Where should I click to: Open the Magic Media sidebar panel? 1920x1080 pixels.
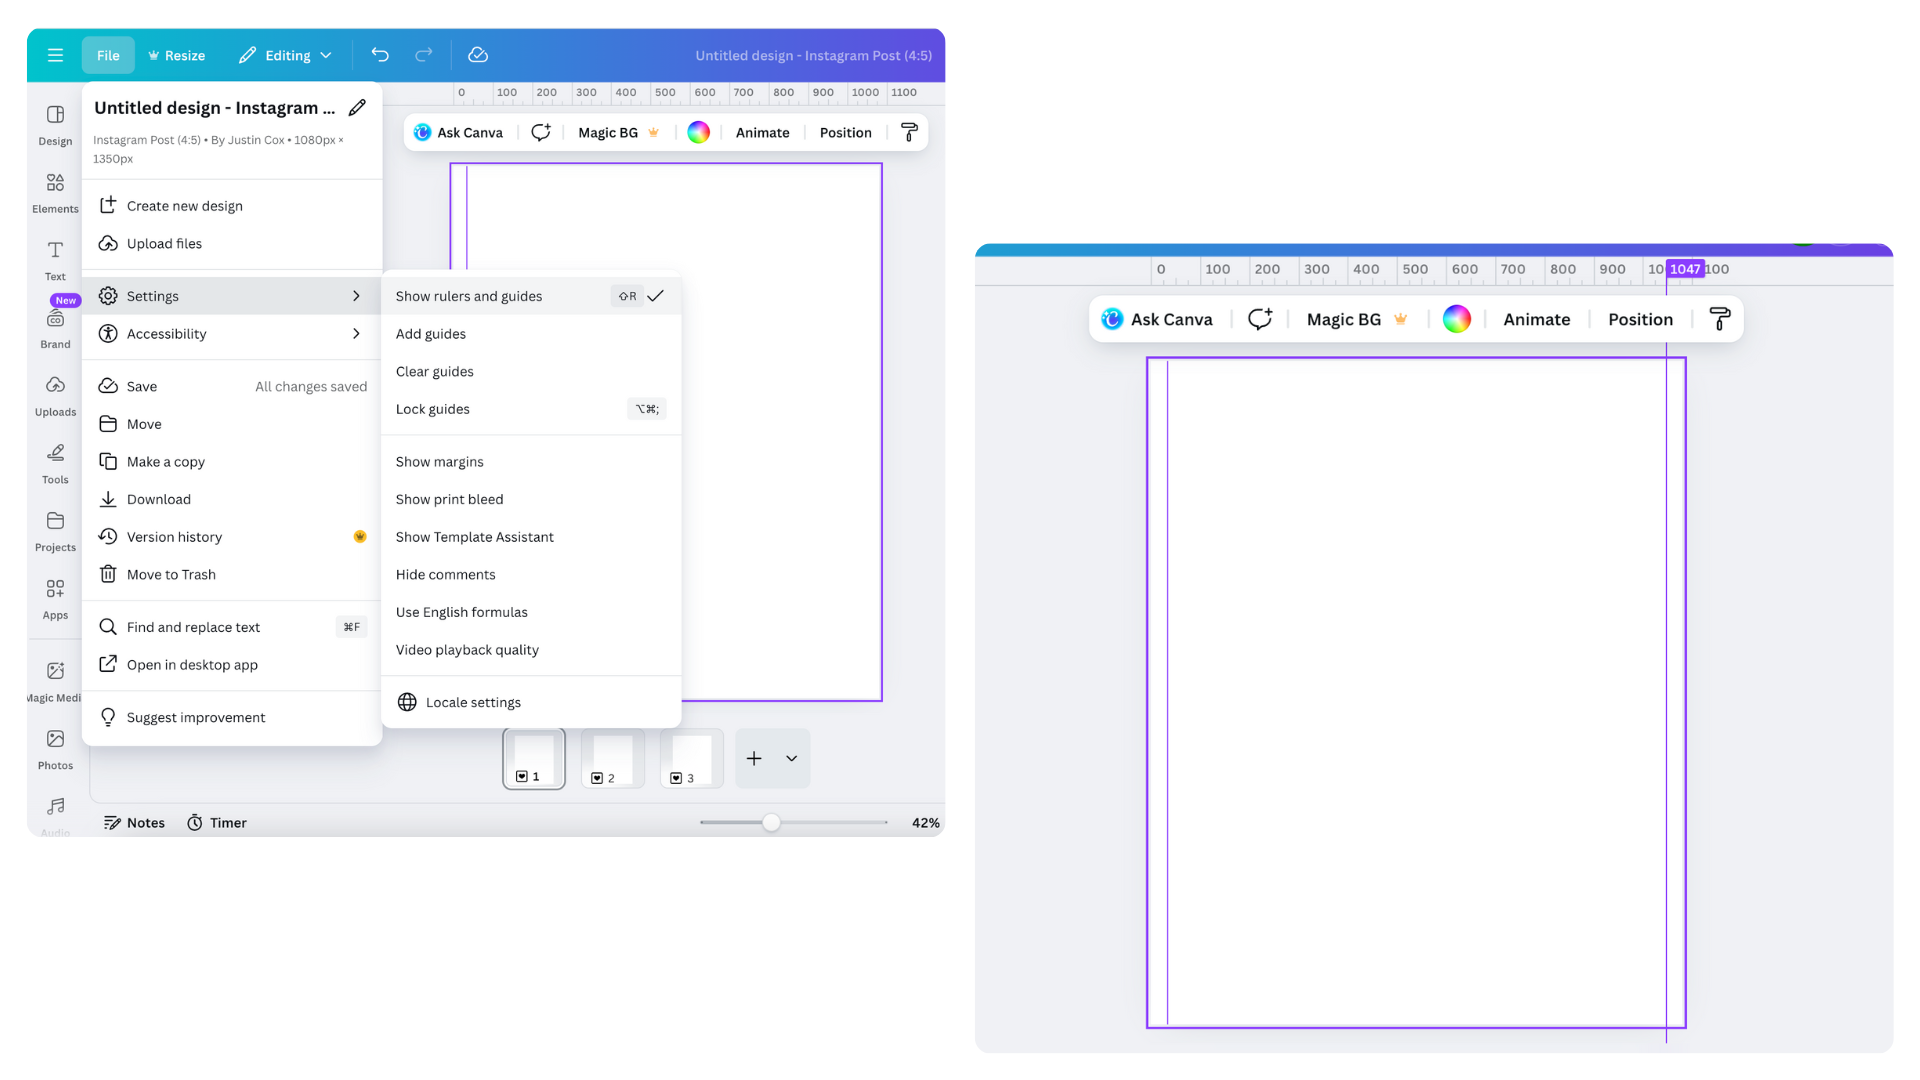[x=55, y=682]
